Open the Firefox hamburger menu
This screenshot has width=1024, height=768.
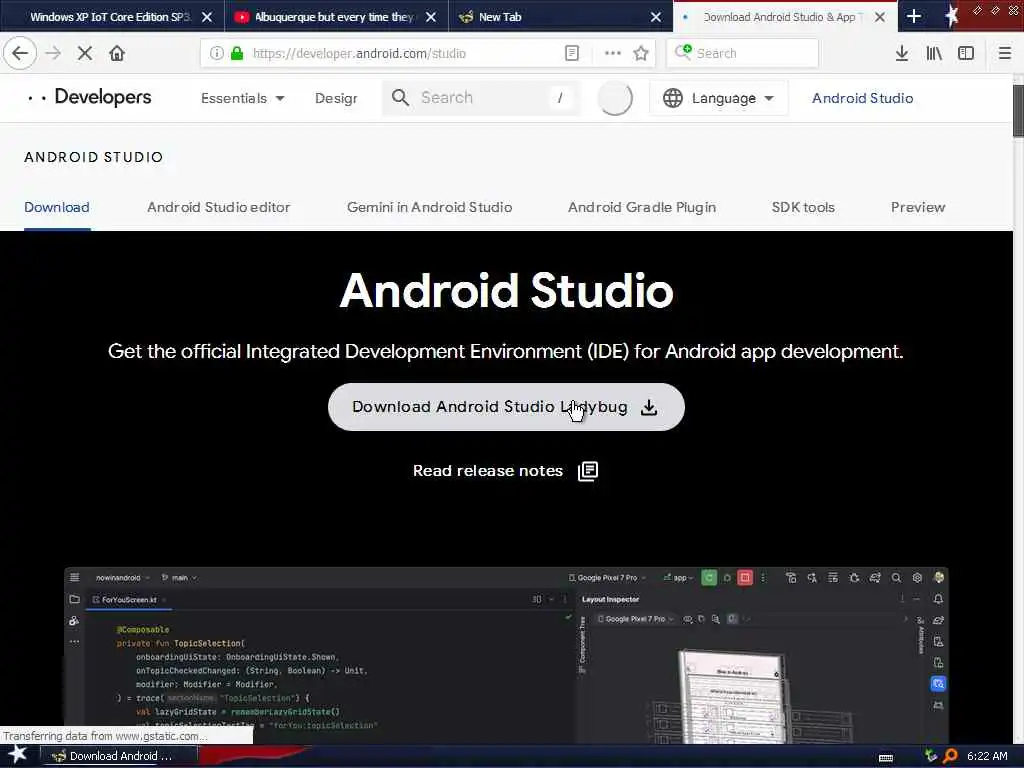click(1004, 53)
